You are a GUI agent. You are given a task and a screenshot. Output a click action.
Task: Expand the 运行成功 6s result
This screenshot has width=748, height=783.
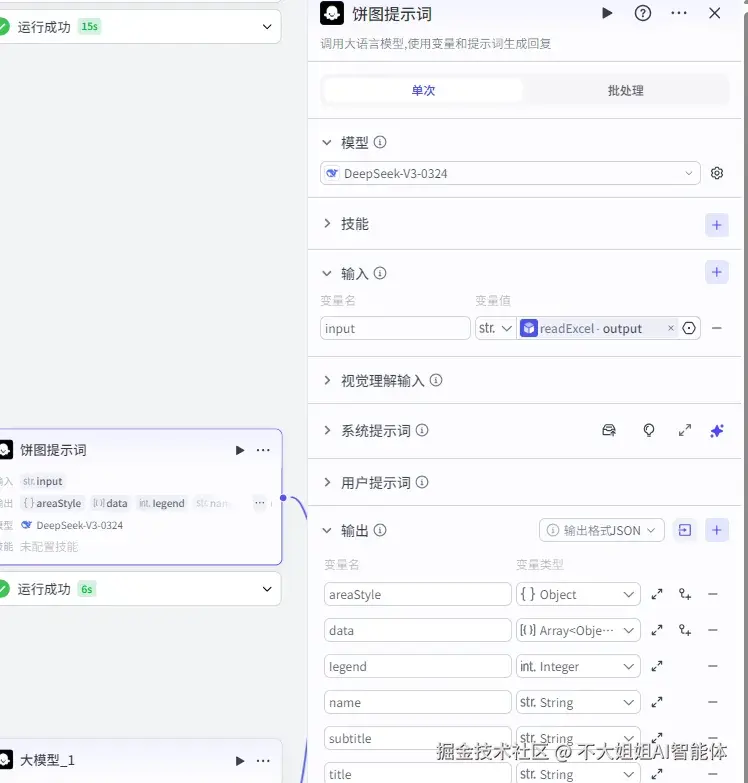[267, 589]
